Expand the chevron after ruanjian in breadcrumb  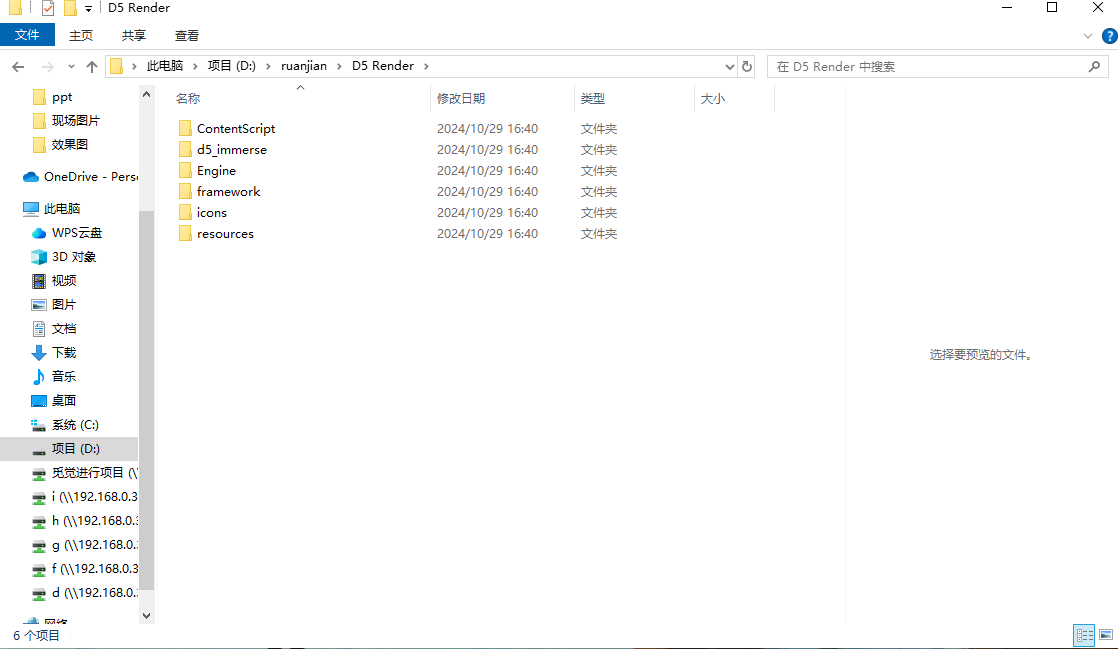tap(339, 66)
